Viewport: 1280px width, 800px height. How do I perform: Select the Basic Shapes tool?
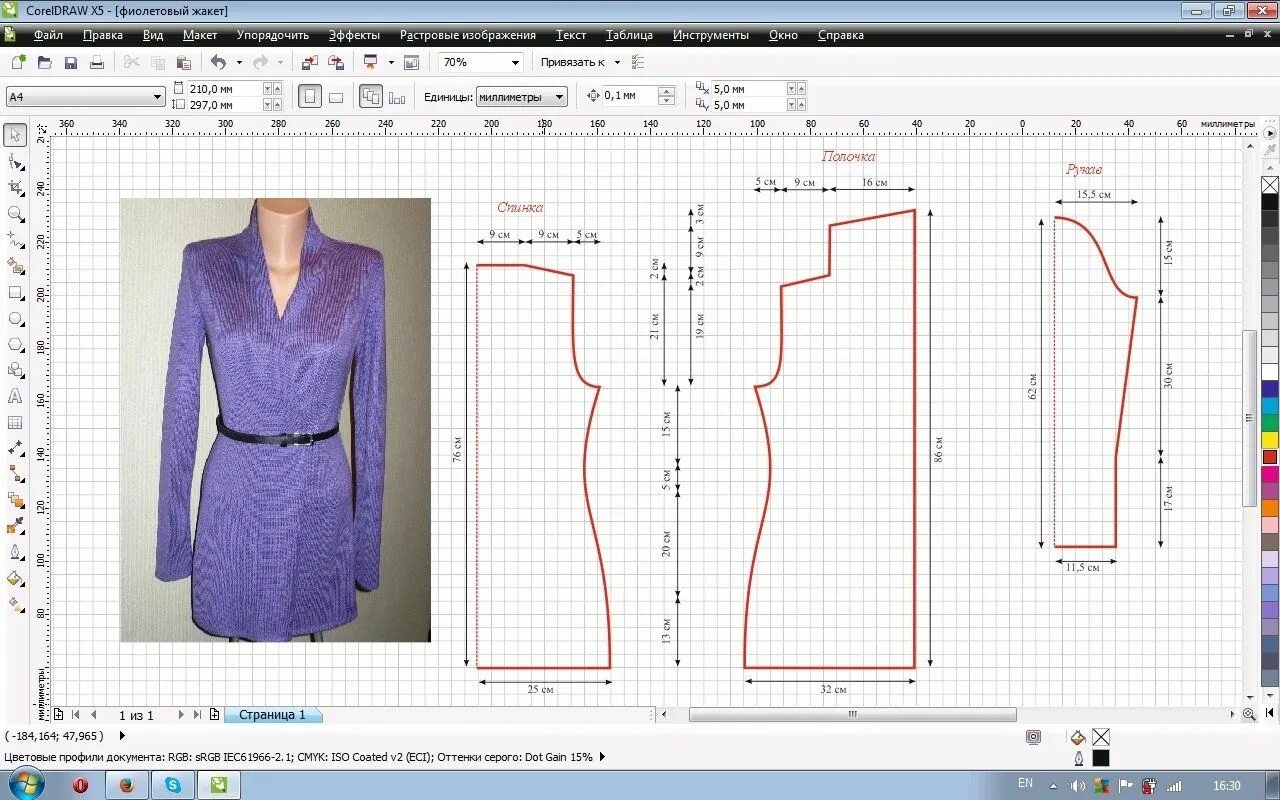[x=15, y=370]
